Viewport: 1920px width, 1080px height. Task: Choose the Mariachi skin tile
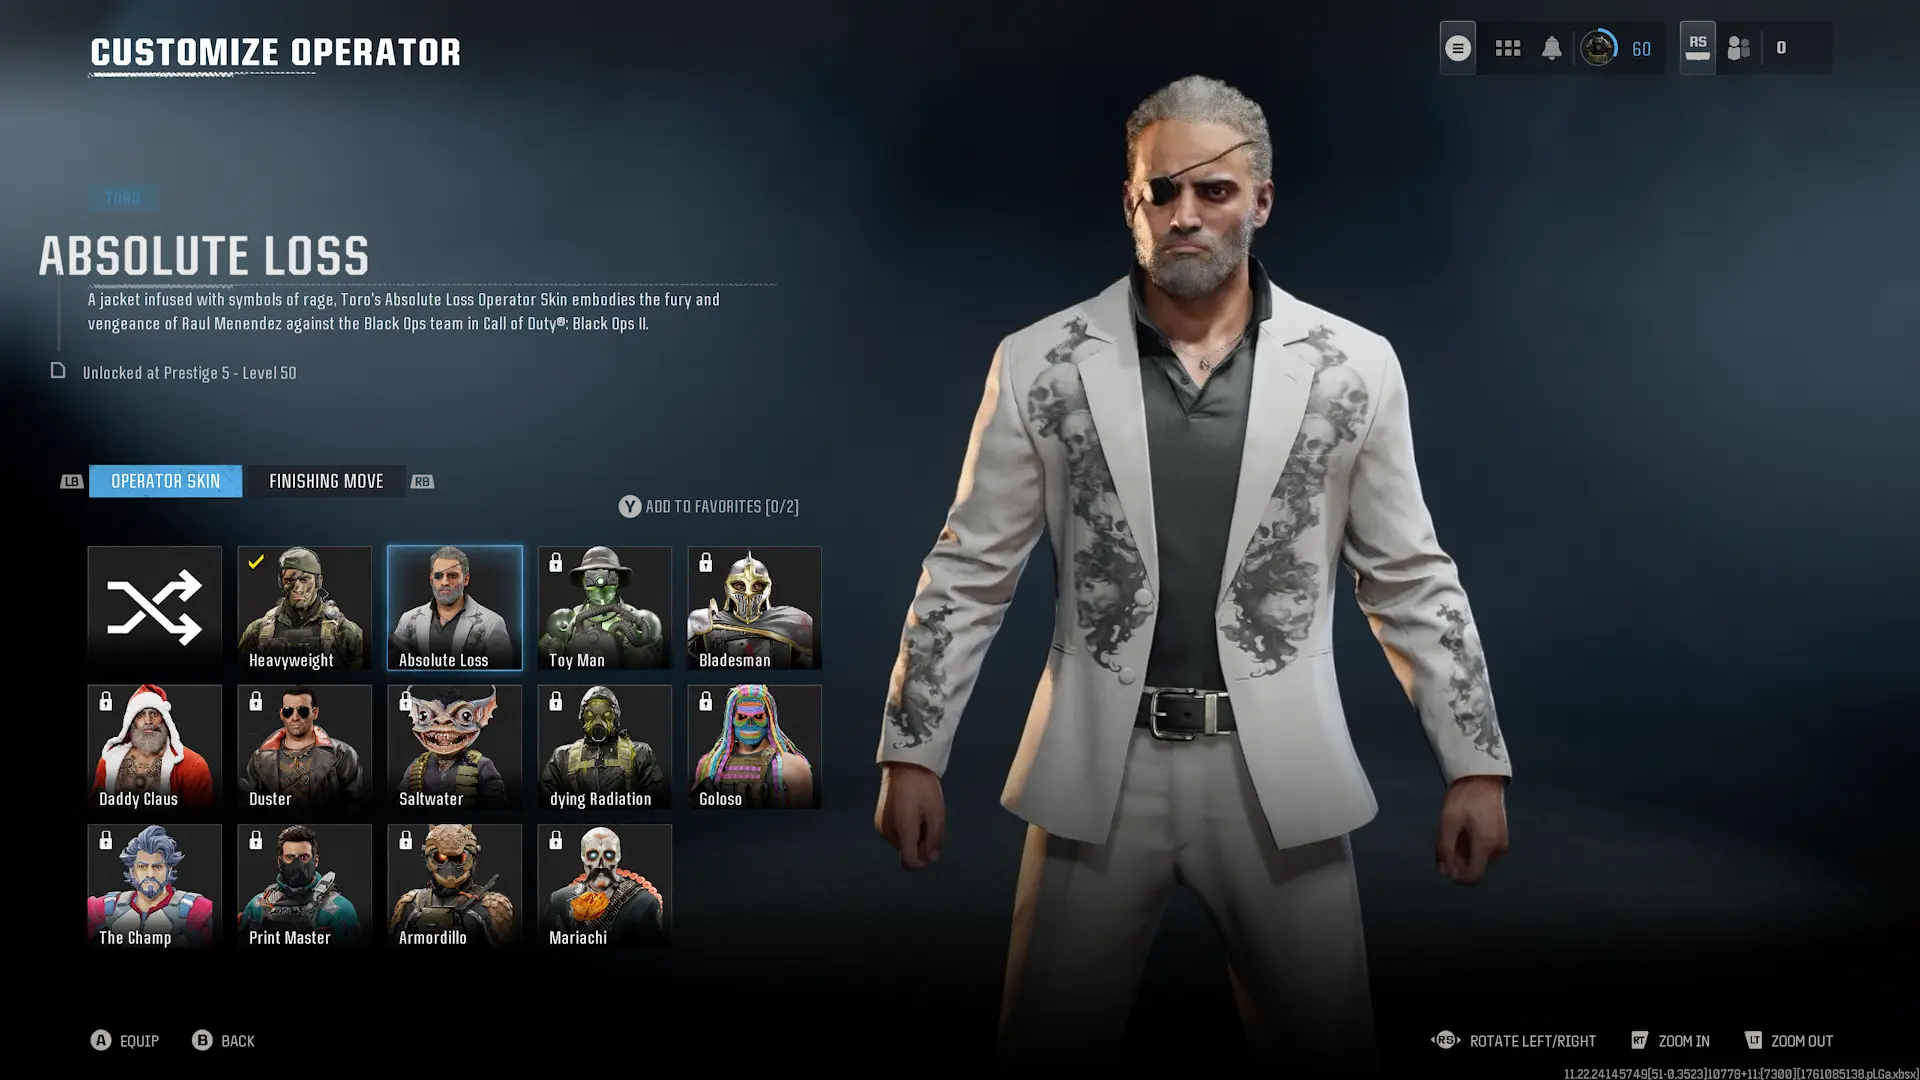(604, 886)
